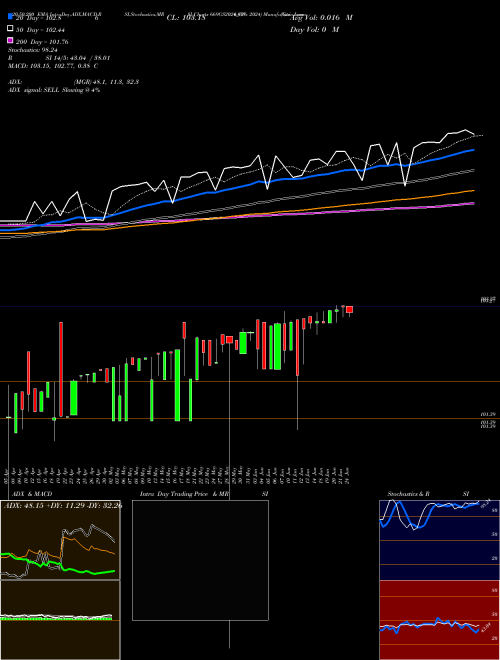Click the magenta 200 Day EMA legend swatch
Viewport: 500px width, 660px height.
click(x=10, y=40)
